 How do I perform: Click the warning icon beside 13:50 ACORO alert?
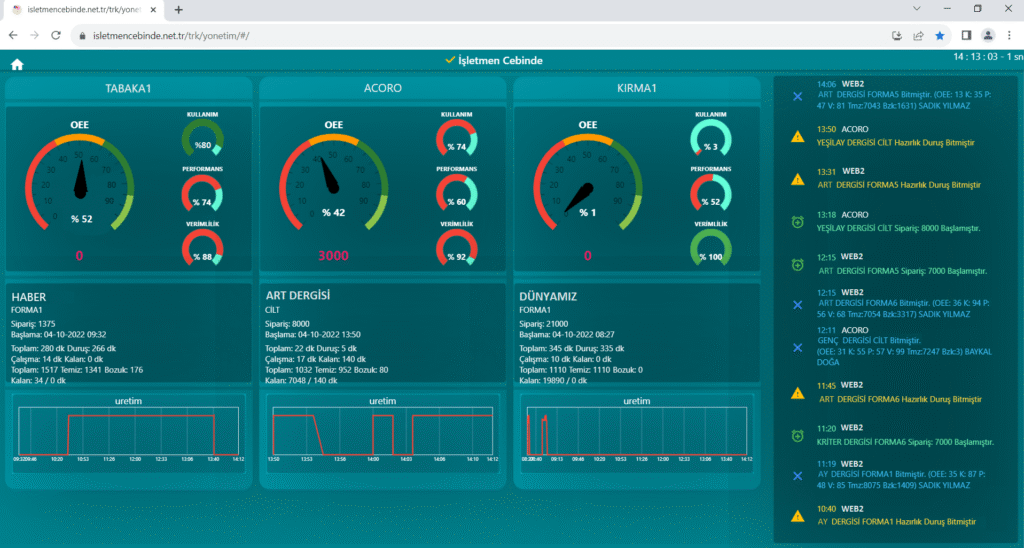click(797, 136)
